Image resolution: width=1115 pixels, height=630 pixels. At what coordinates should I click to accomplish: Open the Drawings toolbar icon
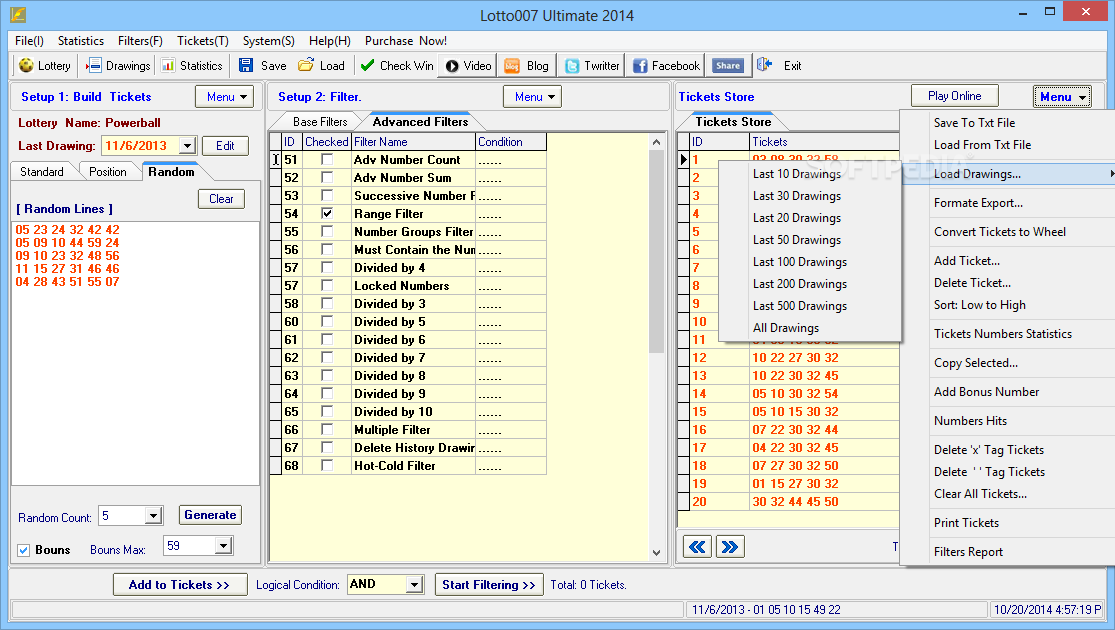tap(93, 65)
